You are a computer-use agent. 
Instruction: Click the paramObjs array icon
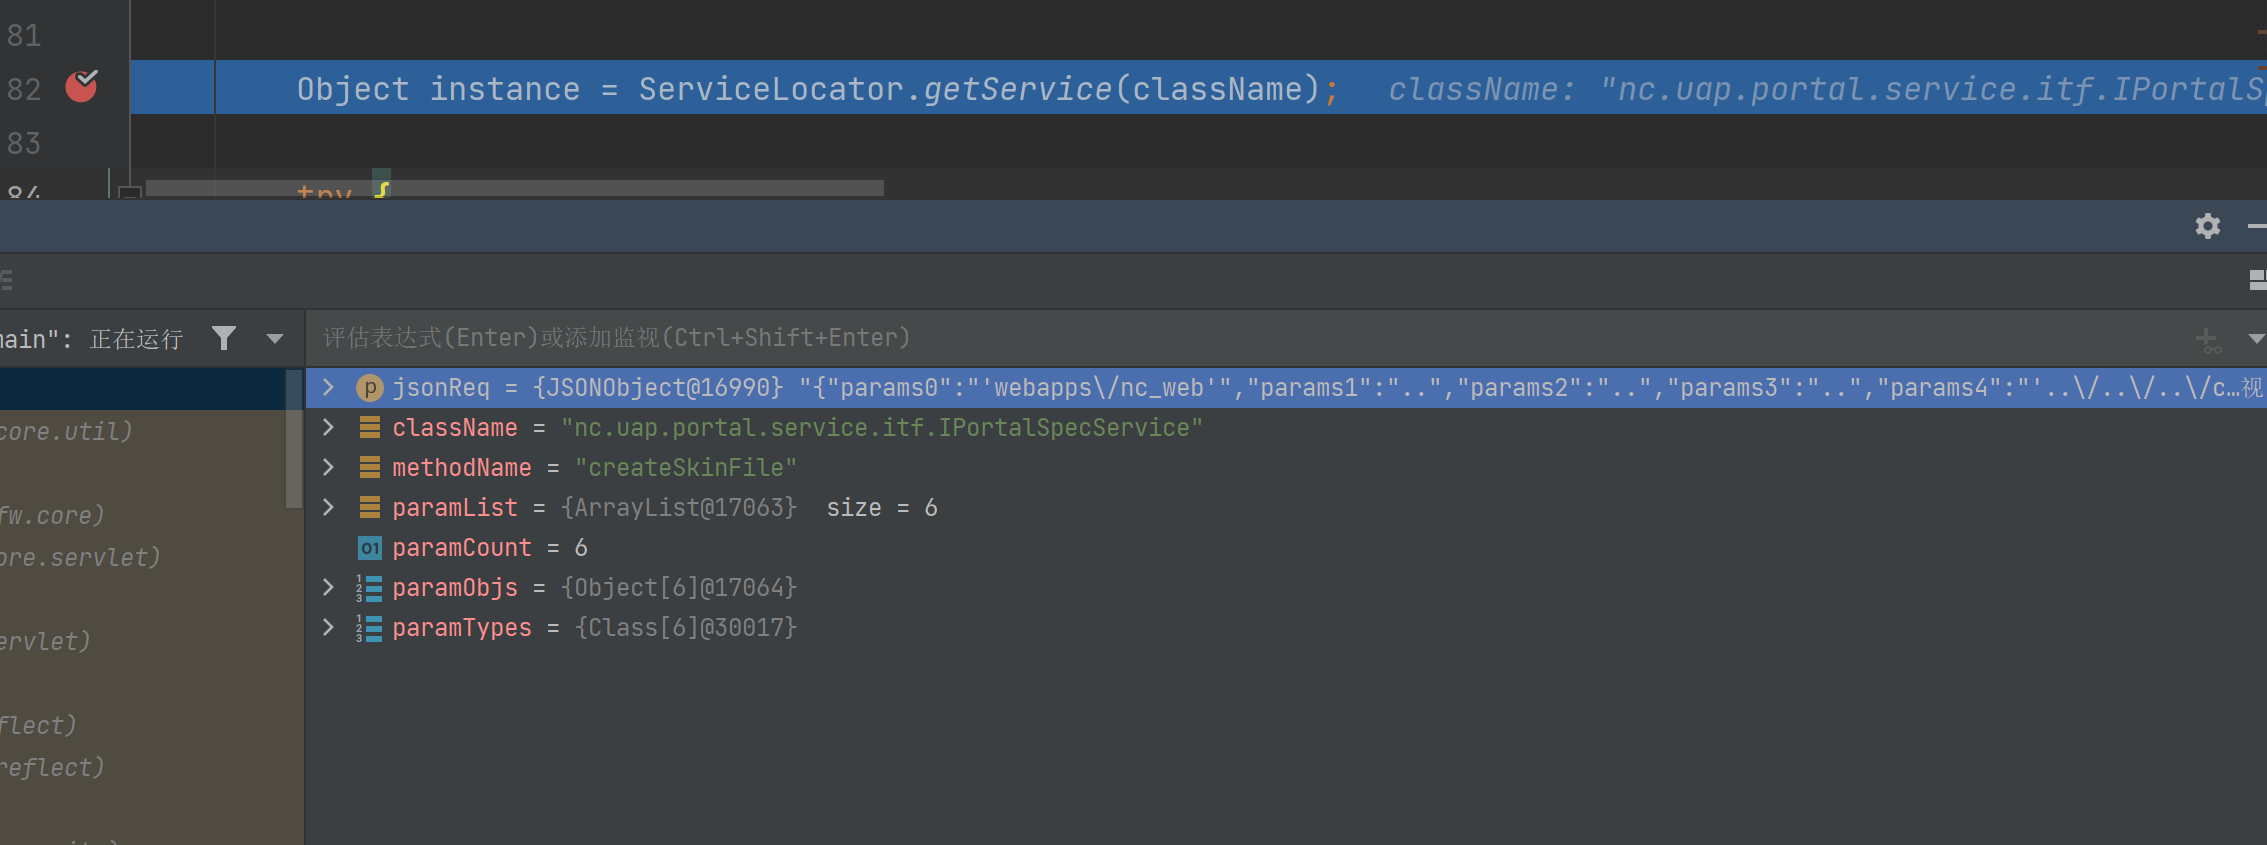pos(370,587)
